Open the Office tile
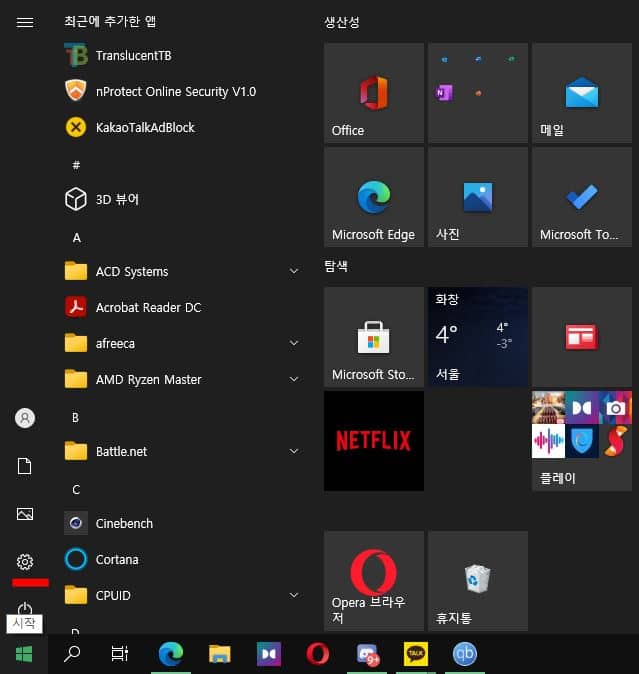This screenshot has width=639, height=674. (374, 92)
